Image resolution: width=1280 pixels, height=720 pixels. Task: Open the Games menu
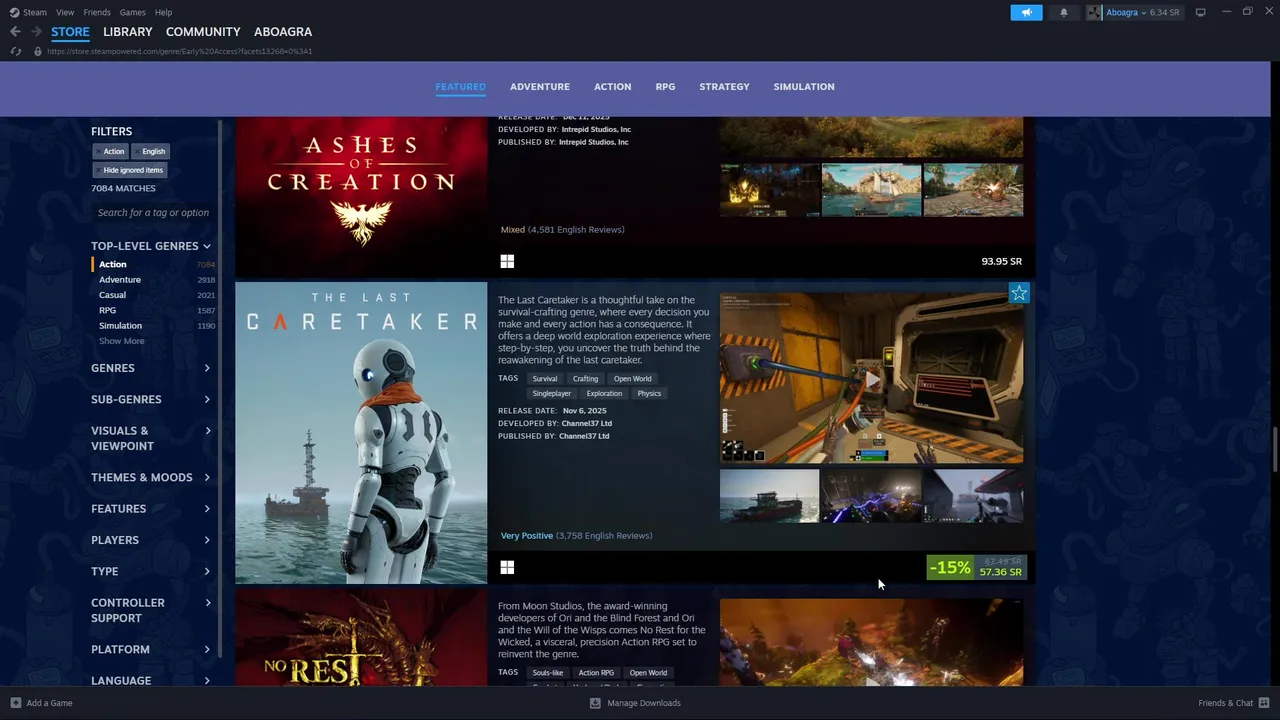click(x=132, y=12)
